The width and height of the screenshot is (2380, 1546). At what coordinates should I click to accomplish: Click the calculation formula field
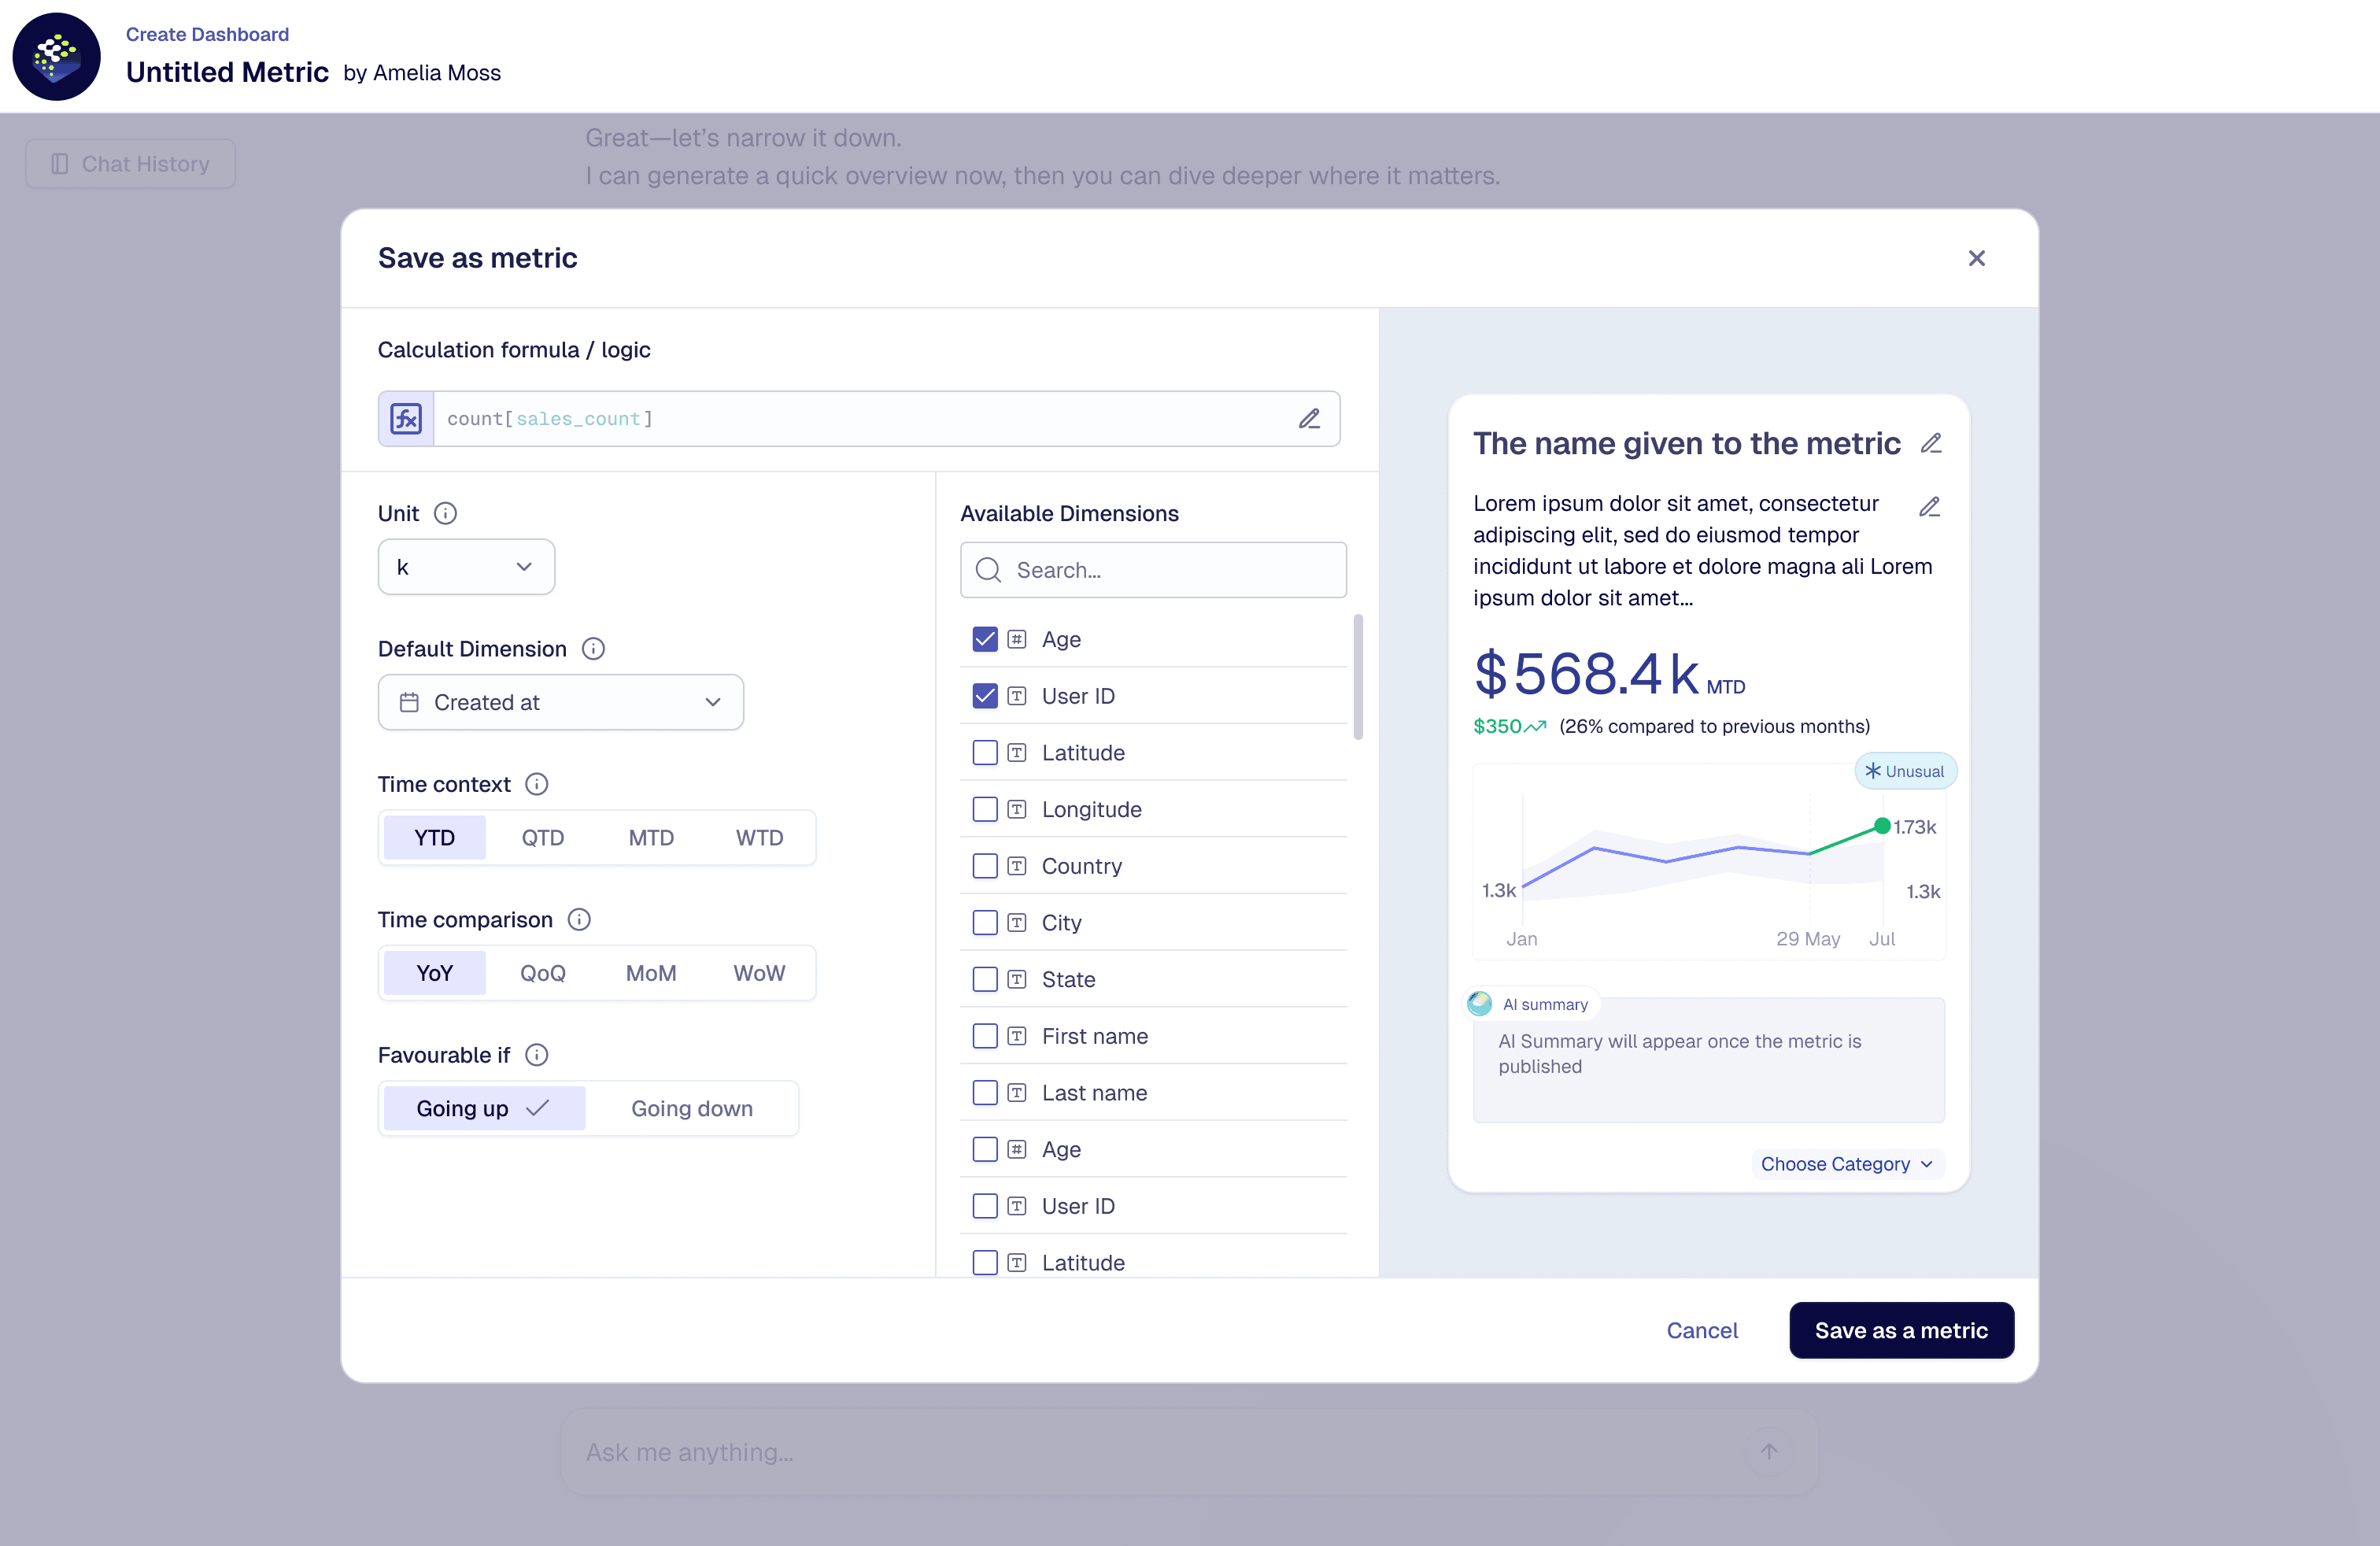[859, 418]
